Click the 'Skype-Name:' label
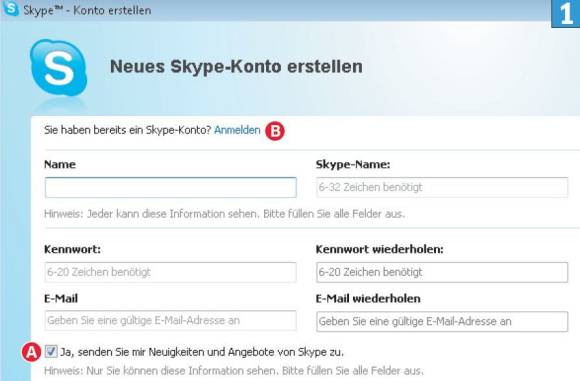This screenshot has height=381, width=580. coord(353,164)
